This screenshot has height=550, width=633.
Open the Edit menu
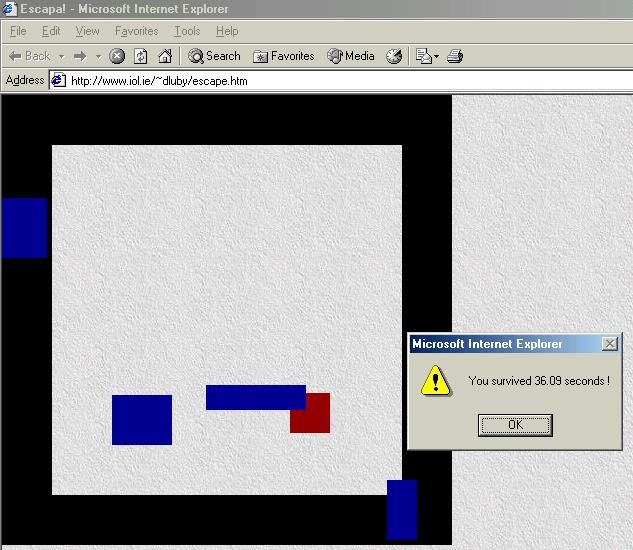pyautogui.click(x=51, y=31)
